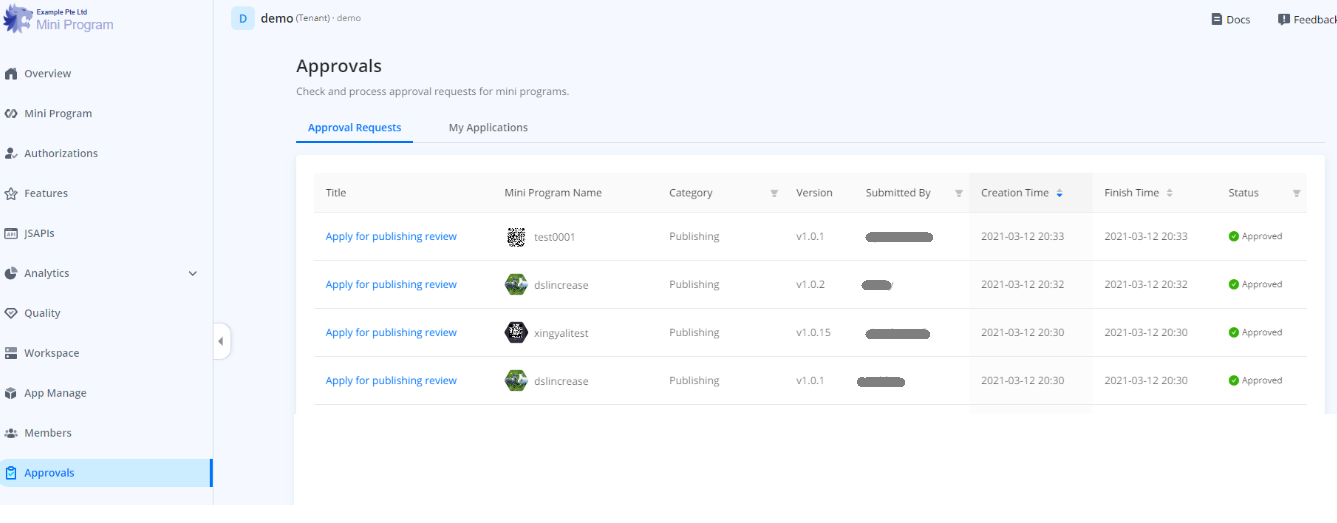Click the Quality diamond icon
Screen dimensions: 1337x523
coord(11,314)
